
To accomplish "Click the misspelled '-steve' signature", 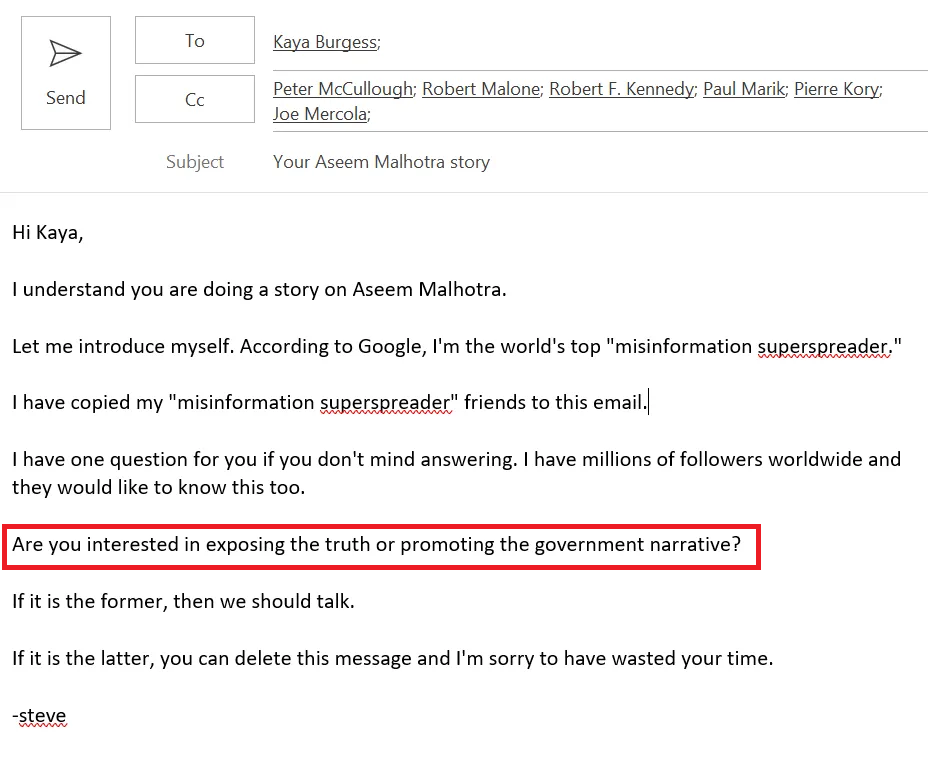I will tap(39, 716).
